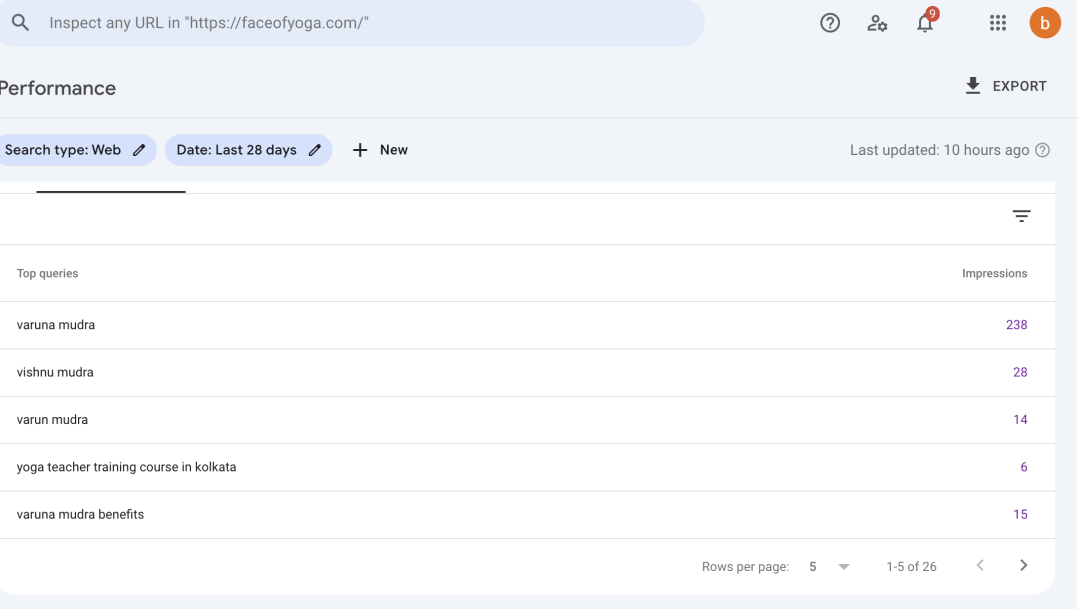Viewport: 1077px width, 609px height.
Task: Edit the Date: Last 28 days filter
Action: click(248, 150)
